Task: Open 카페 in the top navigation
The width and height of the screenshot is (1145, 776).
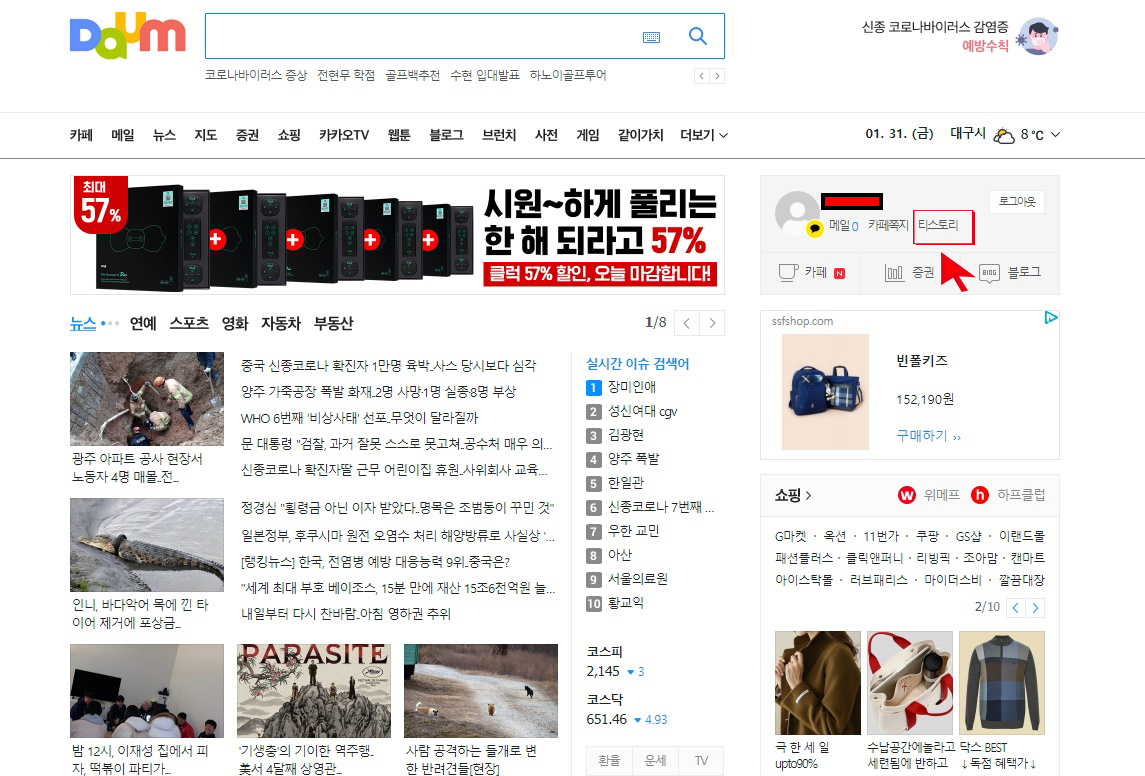Action: point(81,135)
